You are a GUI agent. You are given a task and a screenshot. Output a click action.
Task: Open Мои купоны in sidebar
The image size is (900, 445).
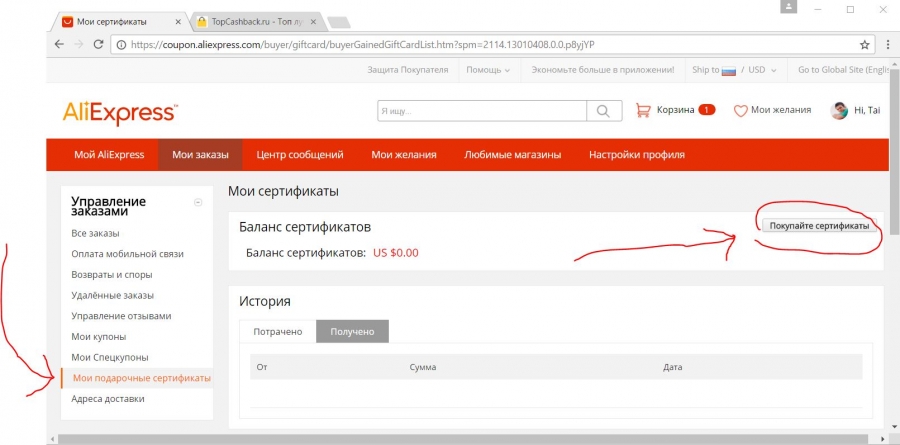click(99, 336)
